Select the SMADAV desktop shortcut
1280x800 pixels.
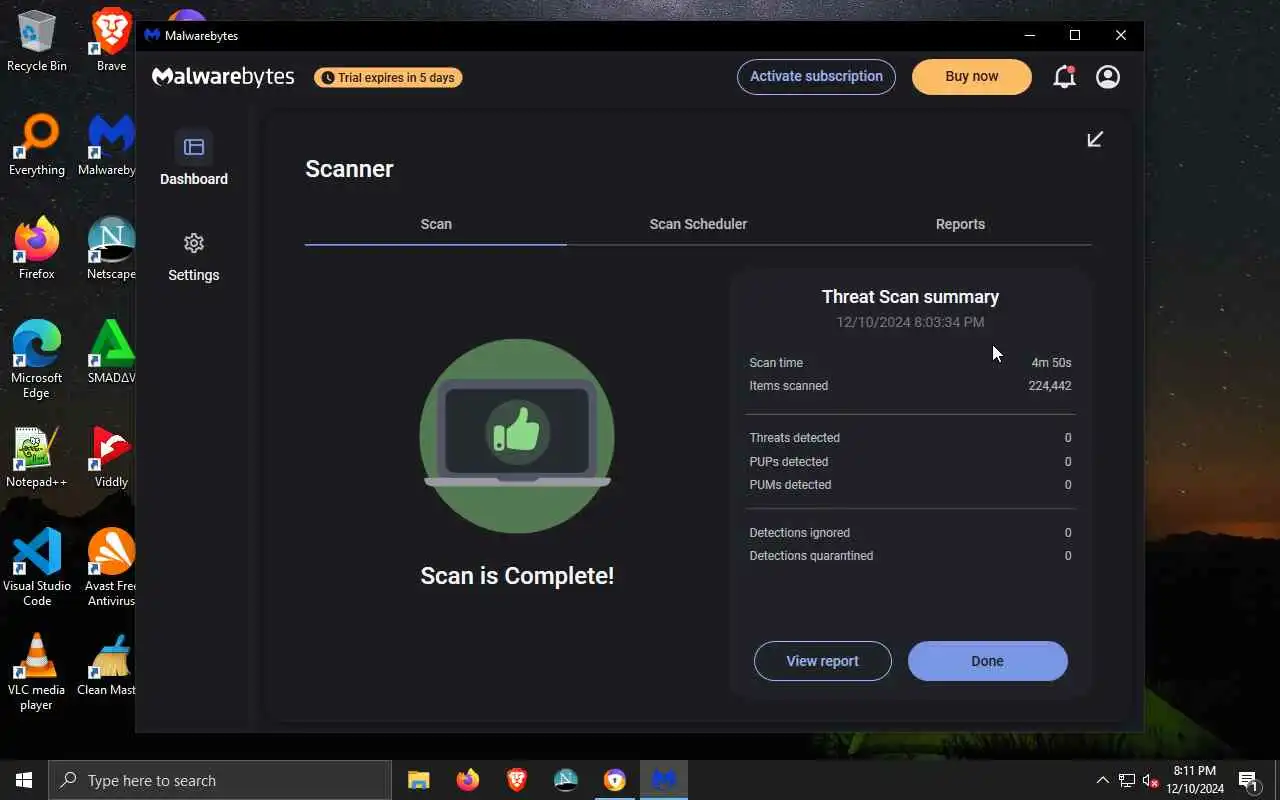(110, 353)
